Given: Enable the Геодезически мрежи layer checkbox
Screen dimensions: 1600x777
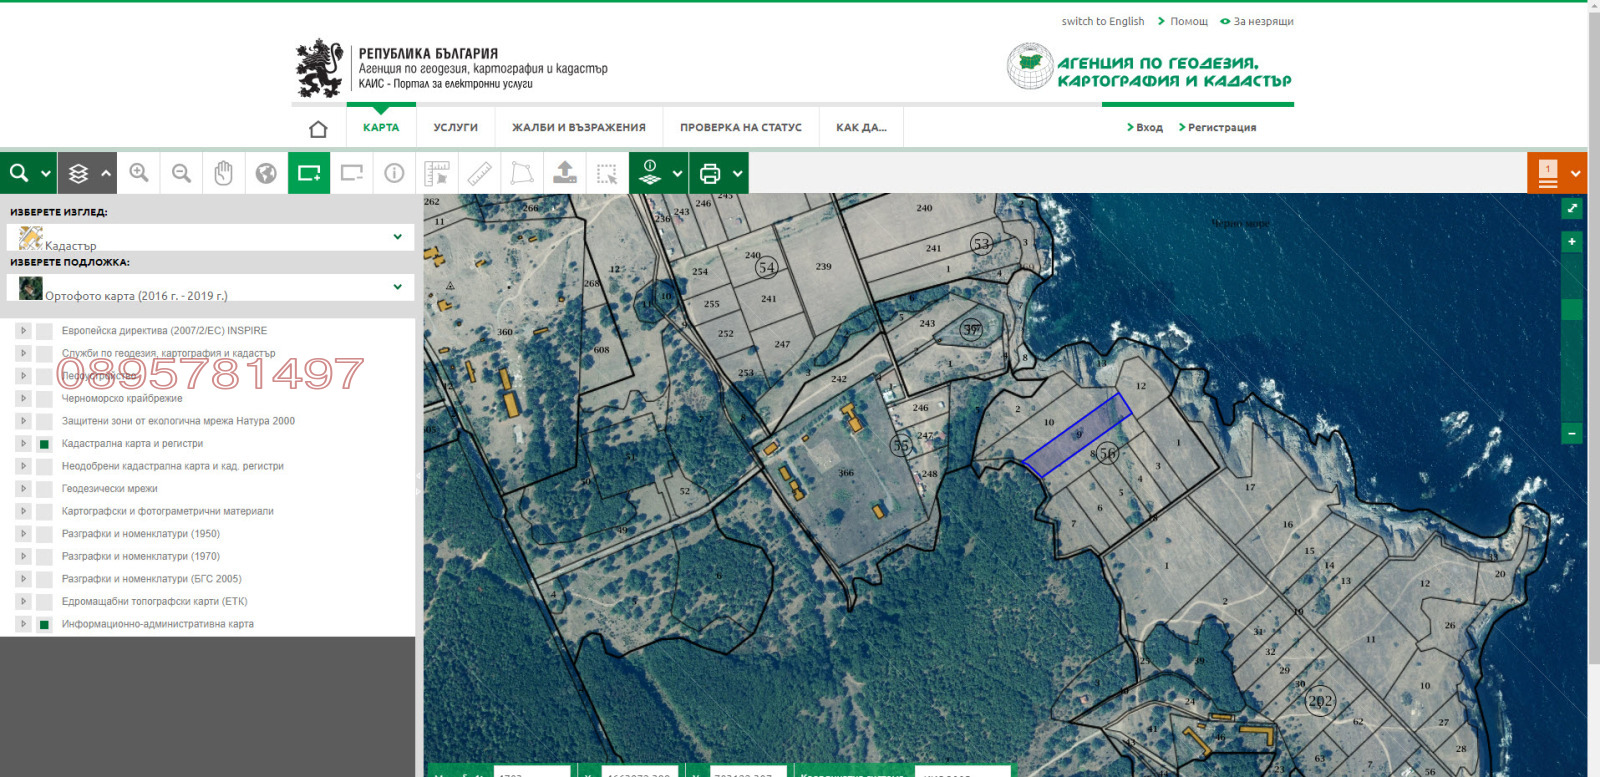Looking at the screenshot, I should tap(44, 489).
